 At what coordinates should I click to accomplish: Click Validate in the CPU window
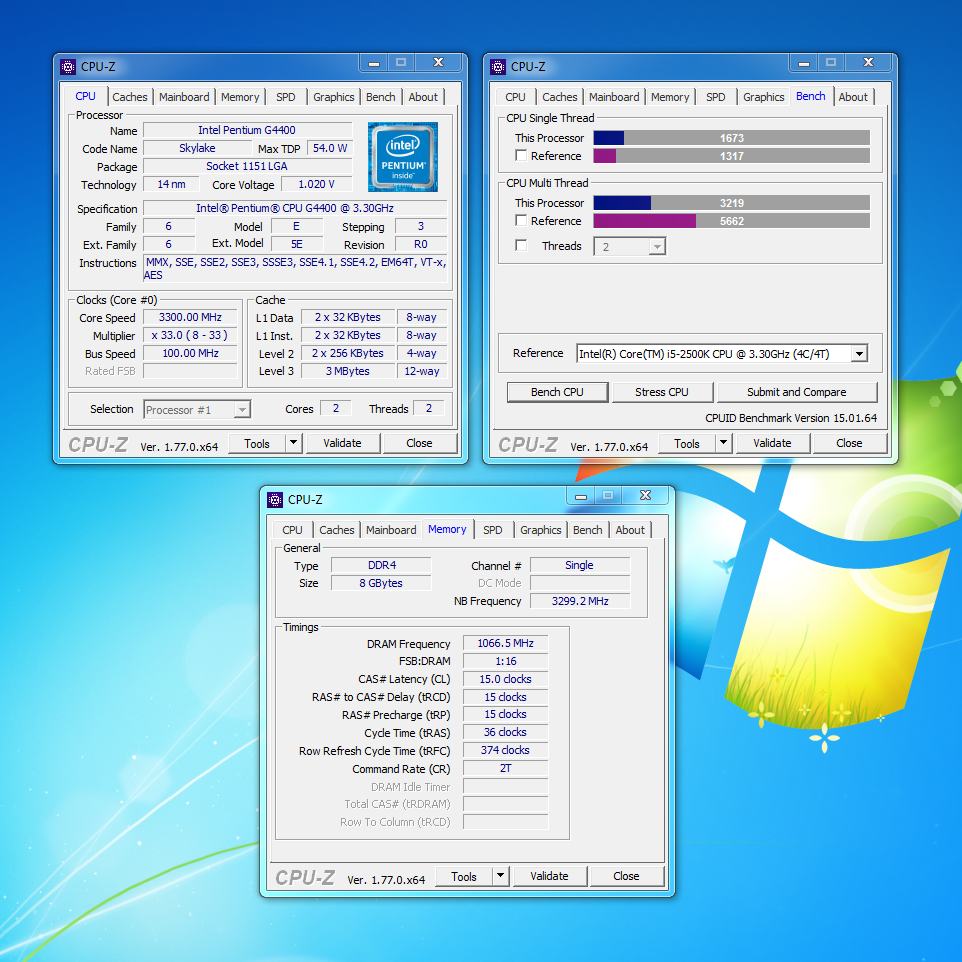342,443
